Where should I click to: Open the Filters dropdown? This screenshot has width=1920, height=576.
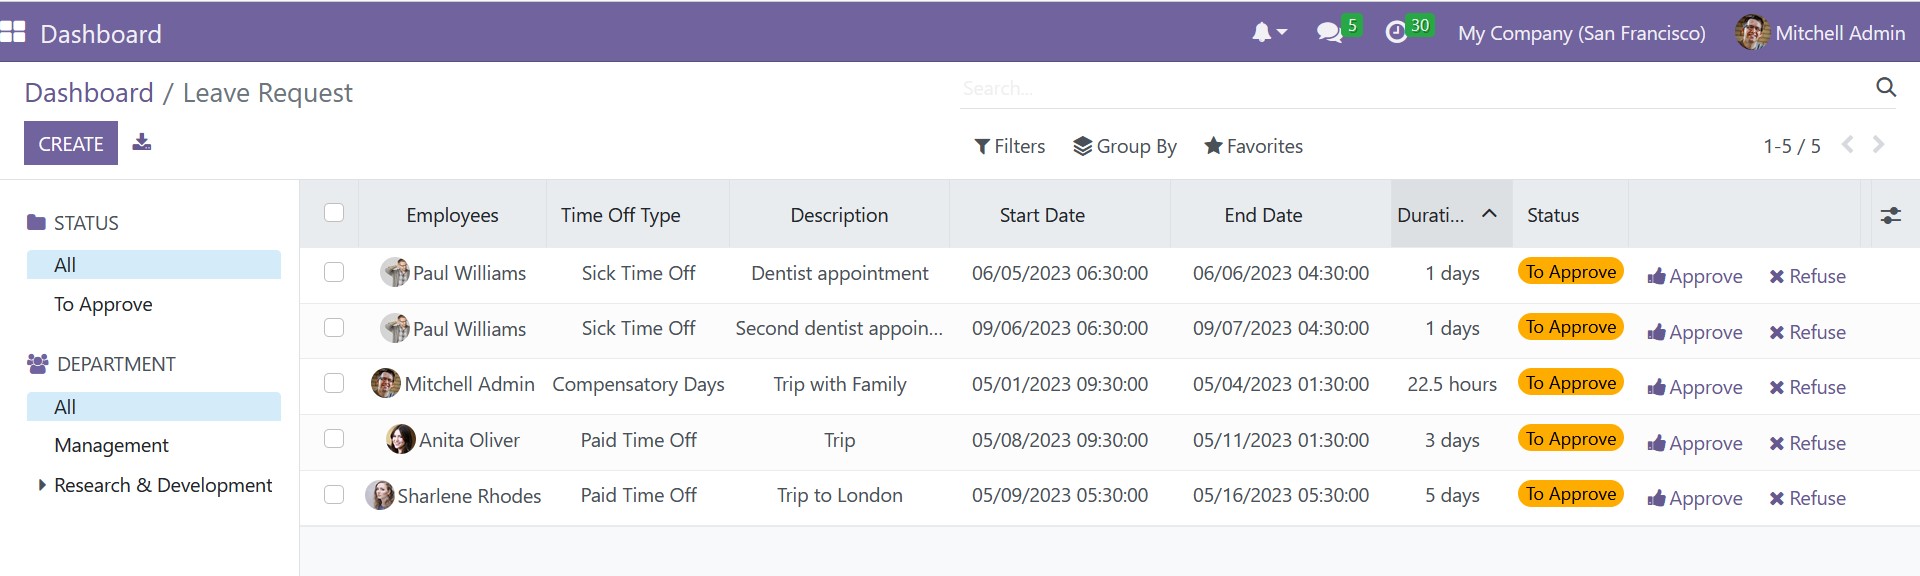(1009, 146)
